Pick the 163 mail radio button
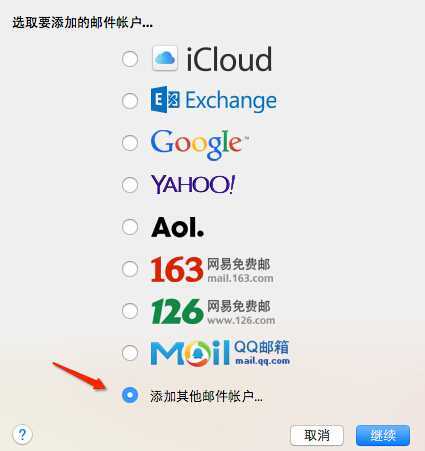Image resolution: width=425 pixels, height=451 pixels. pyautogui.click(x=130, y=269)
